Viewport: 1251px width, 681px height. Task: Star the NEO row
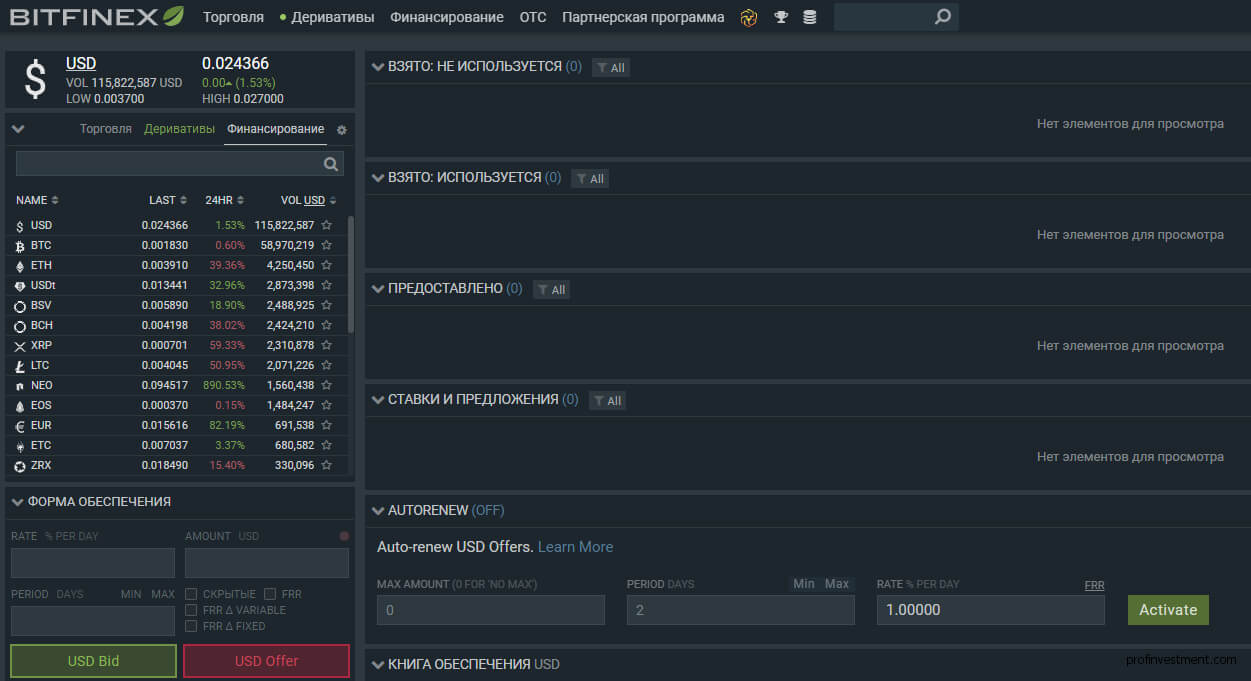pyautogui.click(x=327, y=385)
